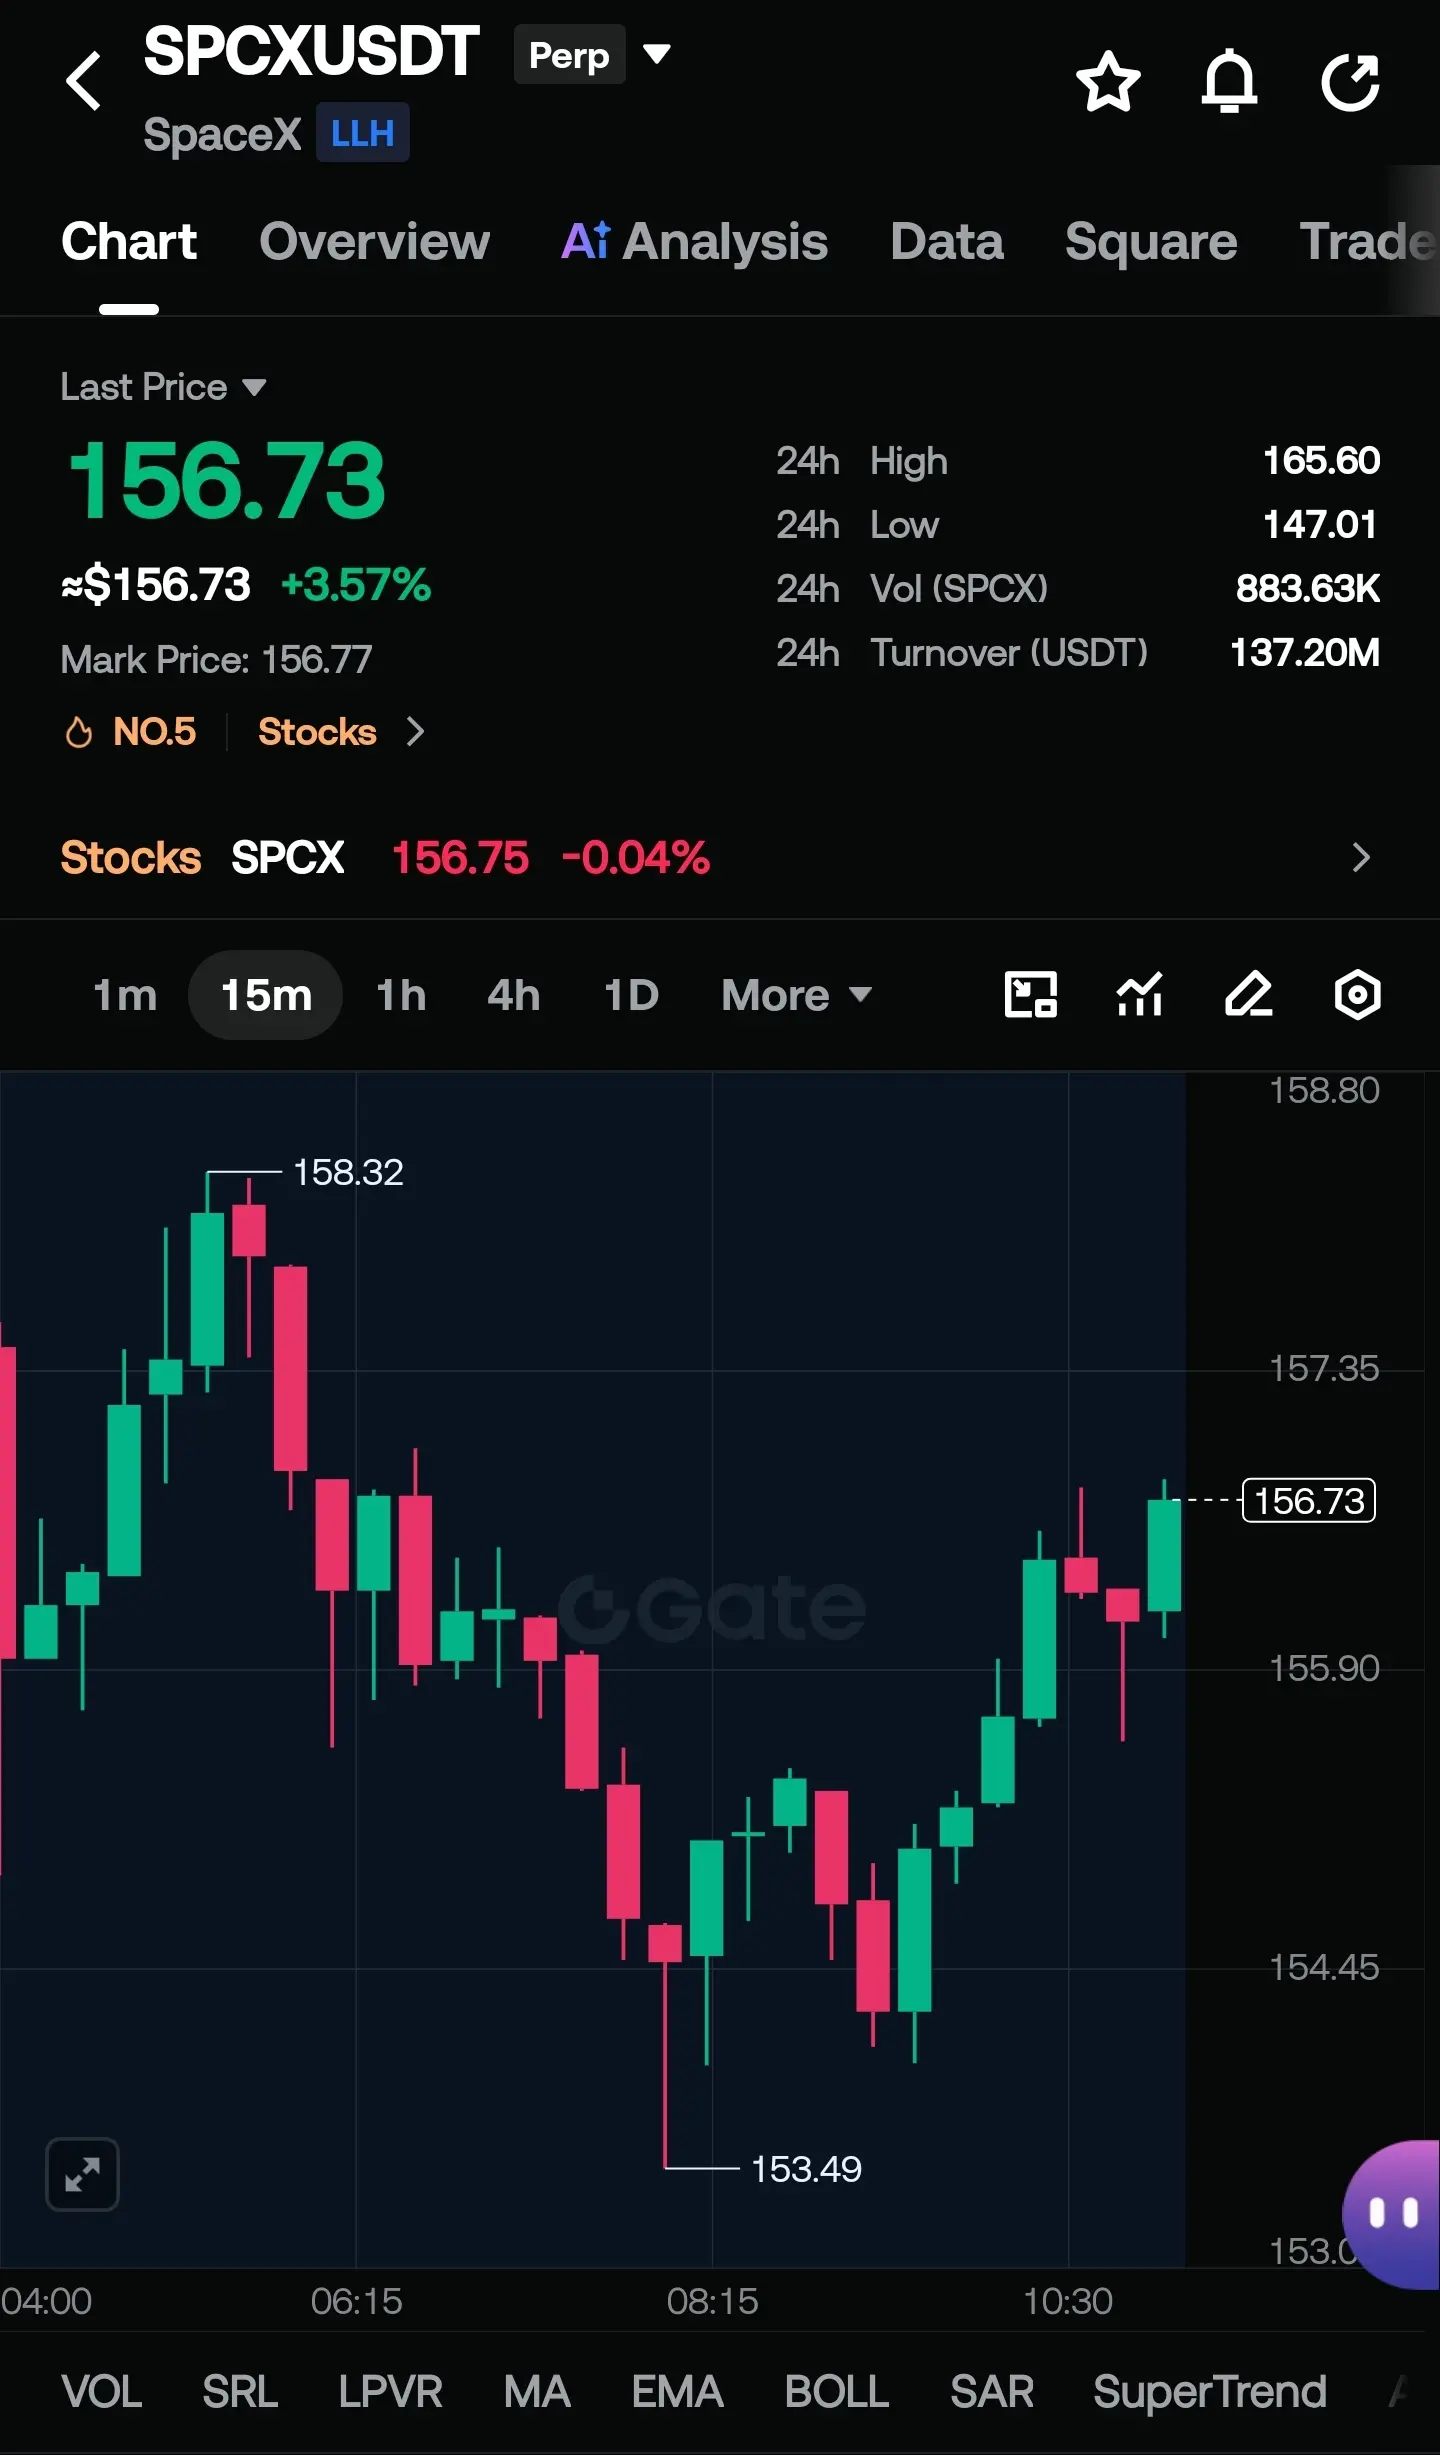Tap the 24h High value 165.60

click(1321, 461)
